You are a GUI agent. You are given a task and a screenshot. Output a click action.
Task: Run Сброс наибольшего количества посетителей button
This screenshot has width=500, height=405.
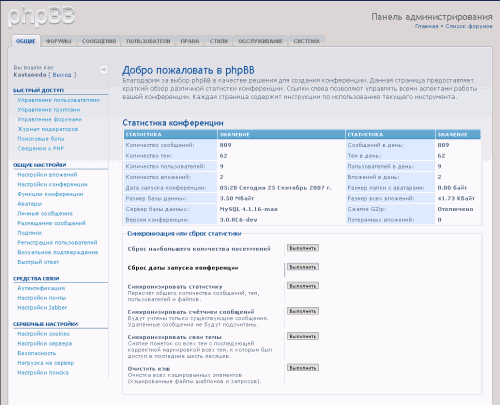point(303,248)
